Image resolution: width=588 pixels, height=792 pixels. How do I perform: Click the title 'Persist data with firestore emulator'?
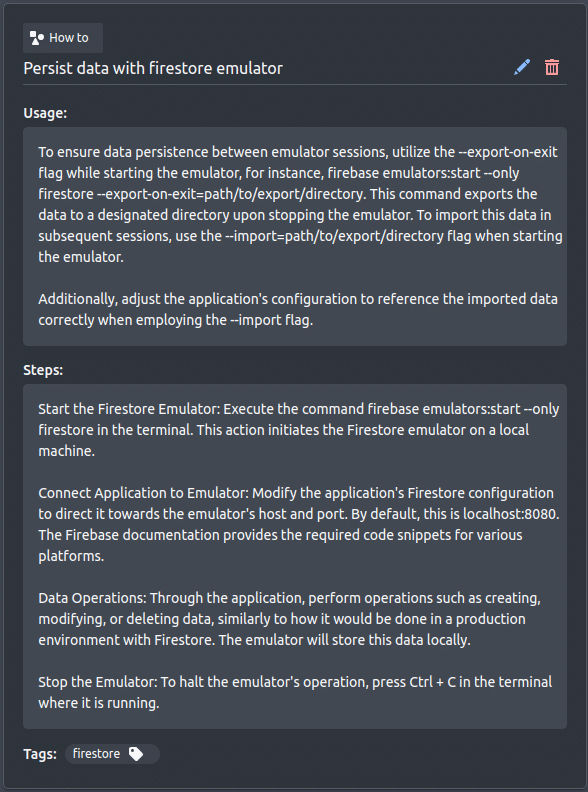(x=153, y=68)
